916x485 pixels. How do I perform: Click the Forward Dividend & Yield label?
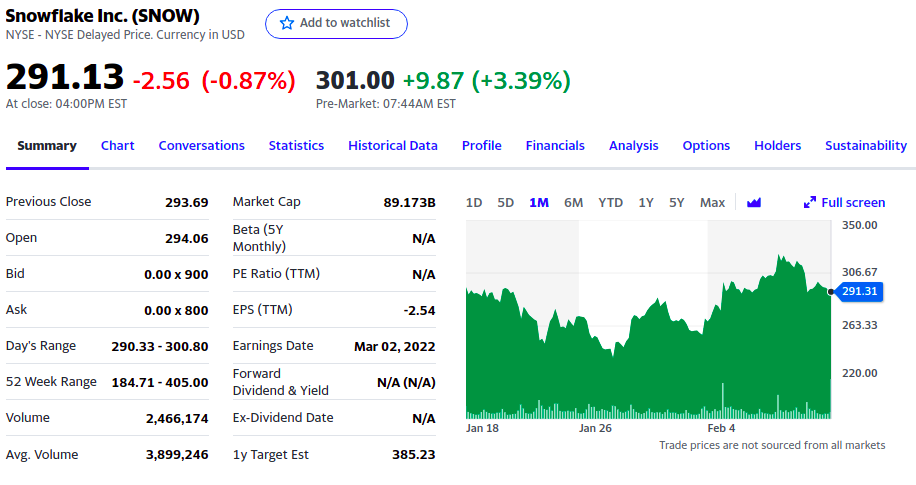click(280, 382)
